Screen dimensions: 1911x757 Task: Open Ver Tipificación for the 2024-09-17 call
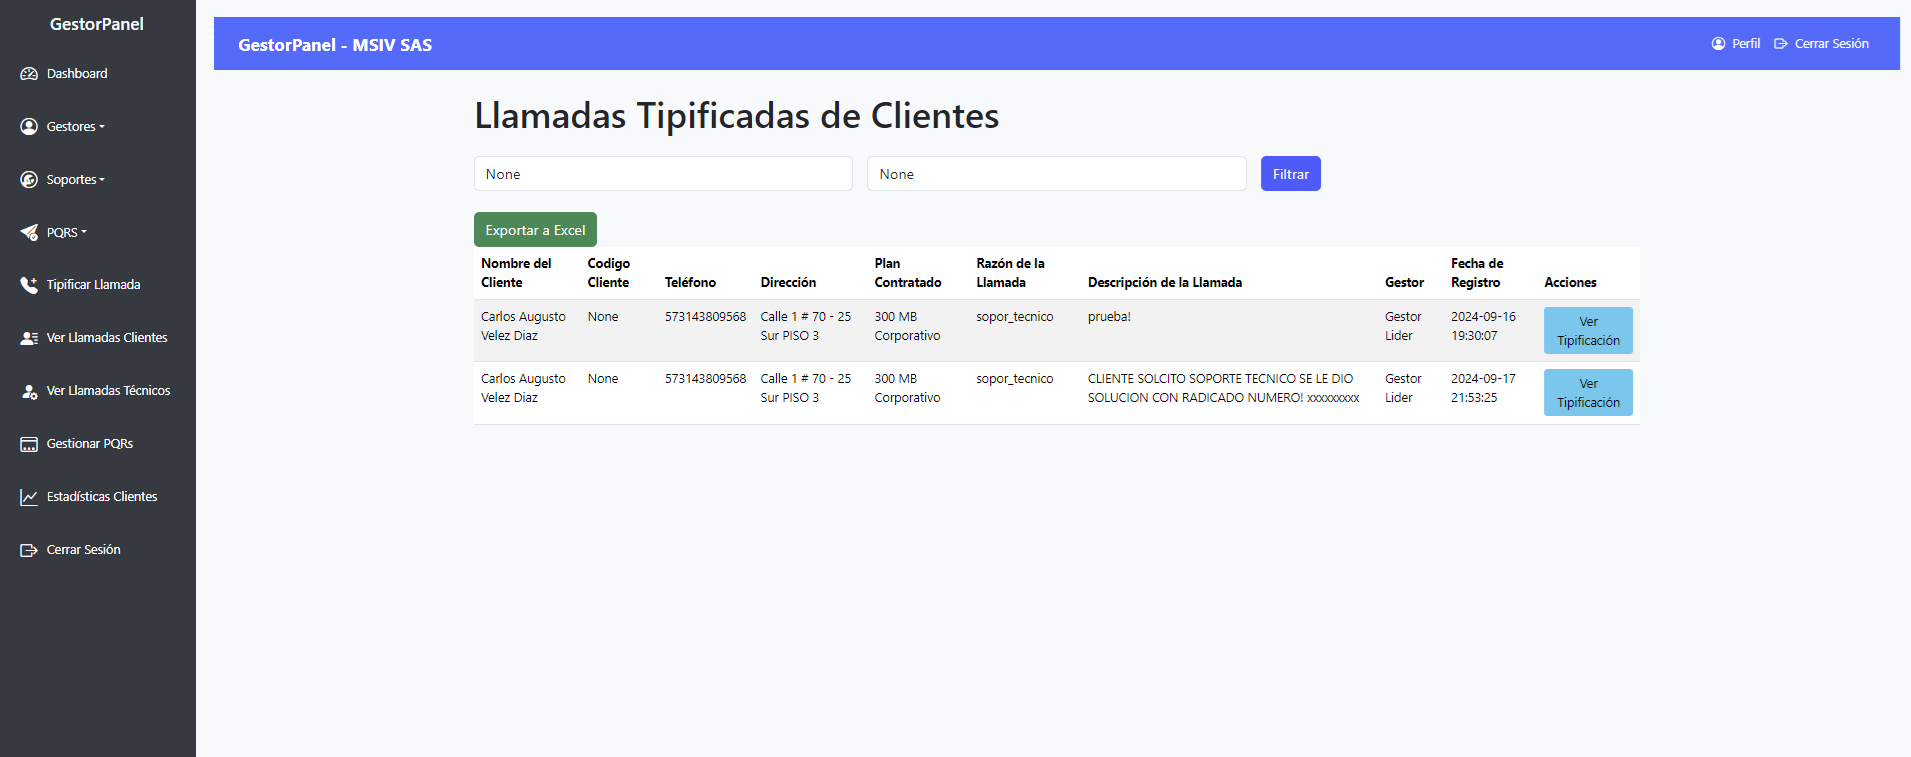tap(1587, 393)
